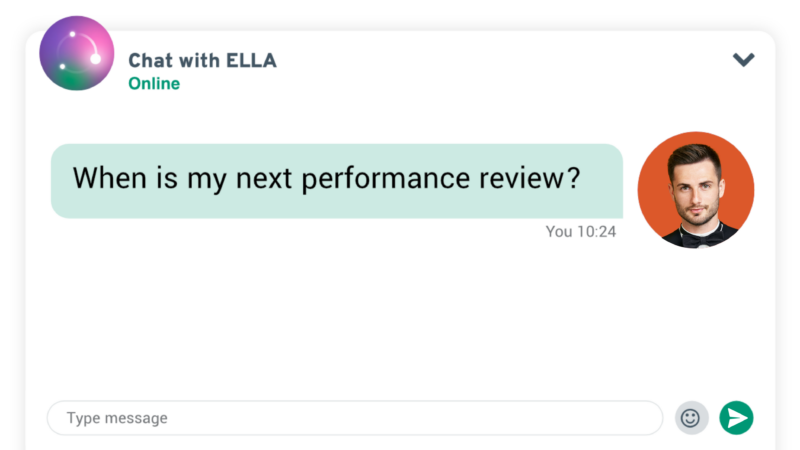This screenshot has height=450, width=800.
Task: Click the green Online status label
Action: pos(154,83)
